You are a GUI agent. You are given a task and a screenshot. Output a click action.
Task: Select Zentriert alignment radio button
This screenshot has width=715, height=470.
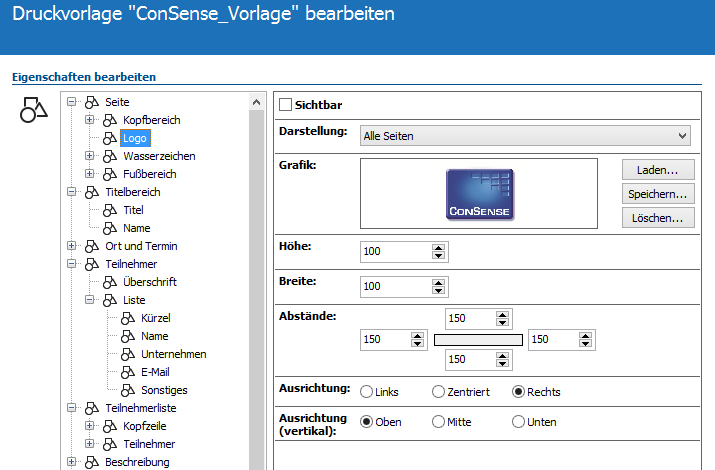point(438,392)
